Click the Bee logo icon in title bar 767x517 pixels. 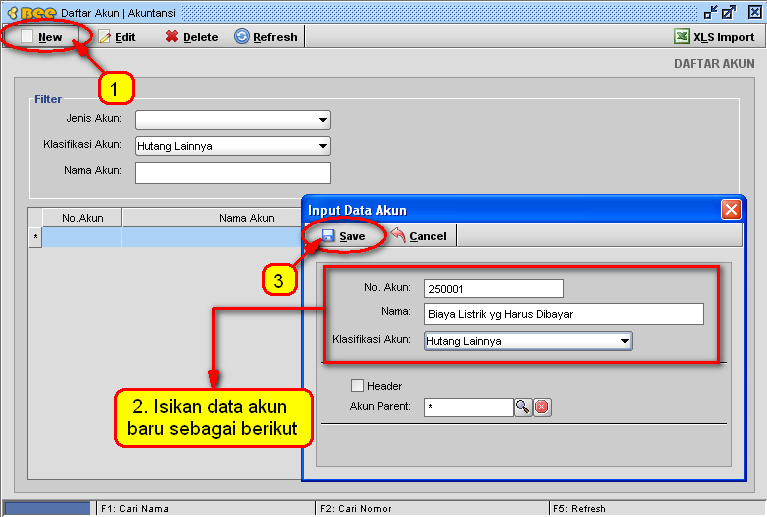tap(31, 13)
